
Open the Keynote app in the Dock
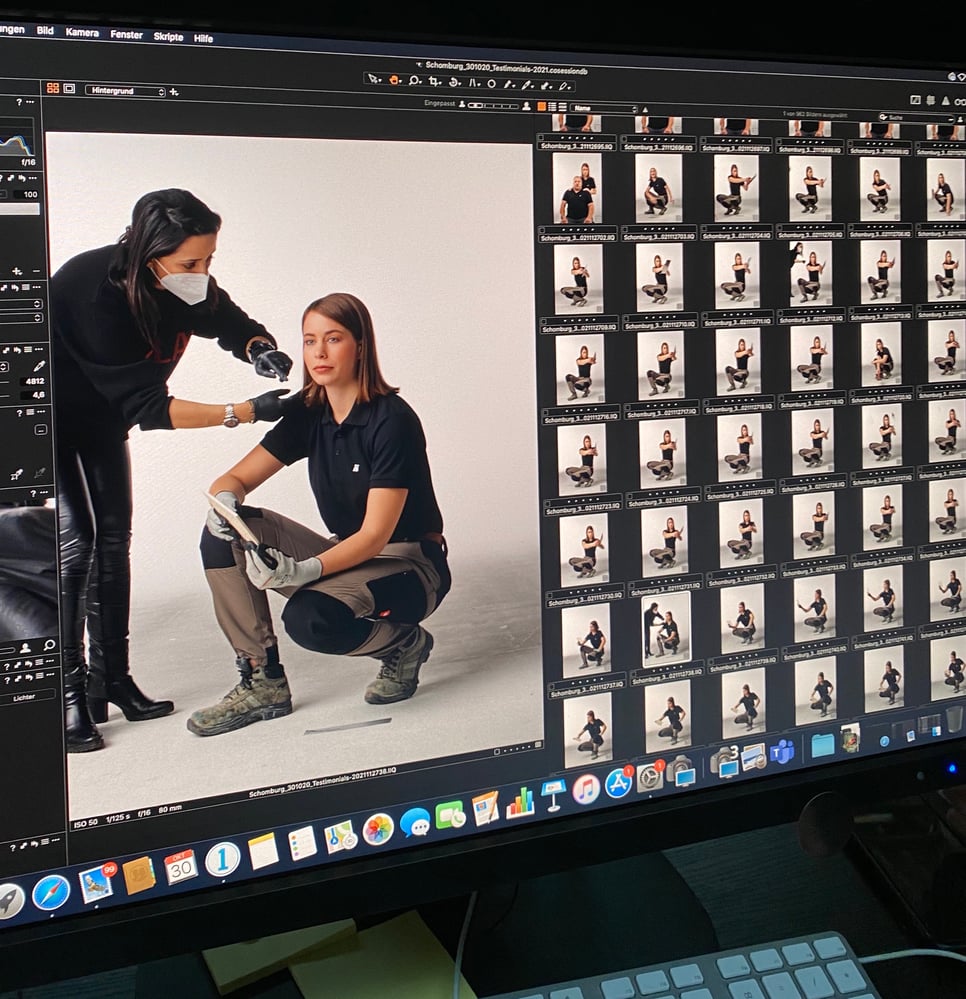click(552, 796)
